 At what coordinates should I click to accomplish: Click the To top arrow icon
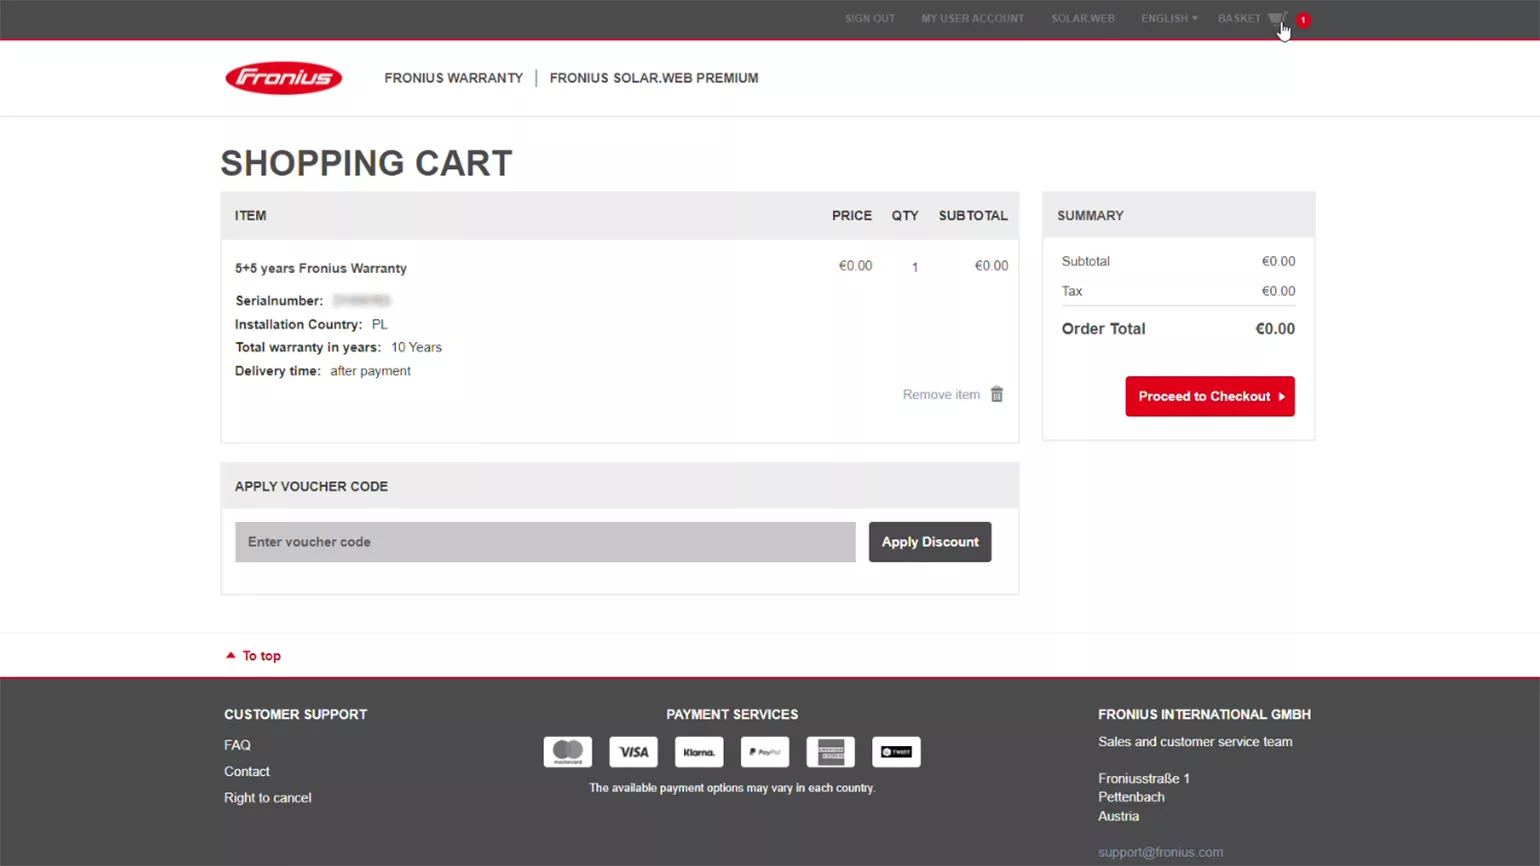[231, 656]
